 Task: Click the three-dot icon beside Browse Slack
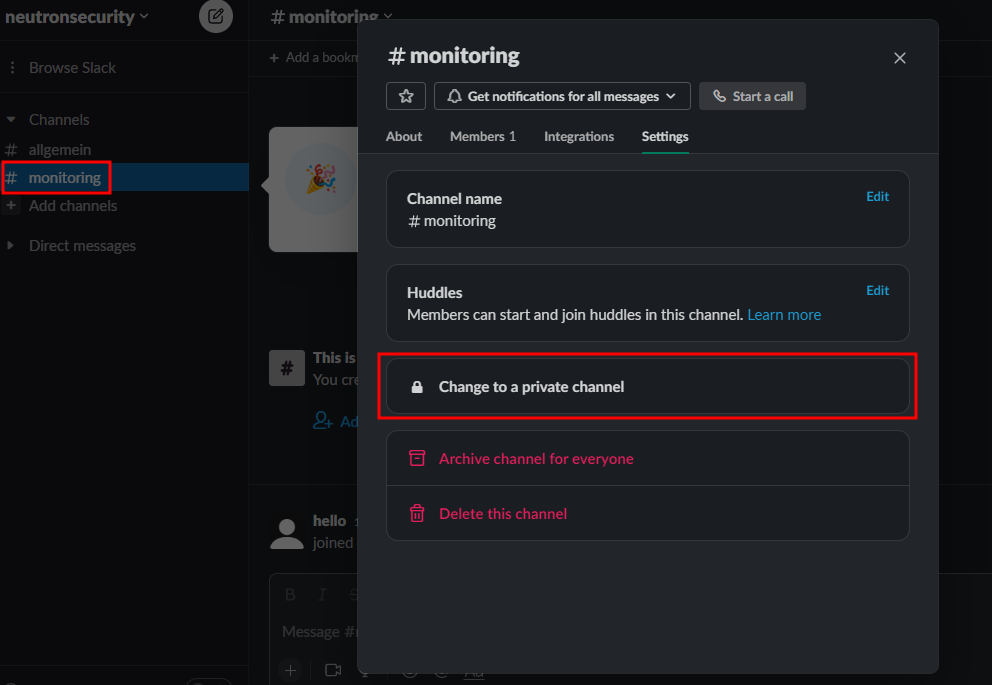[x=12, y=68]
